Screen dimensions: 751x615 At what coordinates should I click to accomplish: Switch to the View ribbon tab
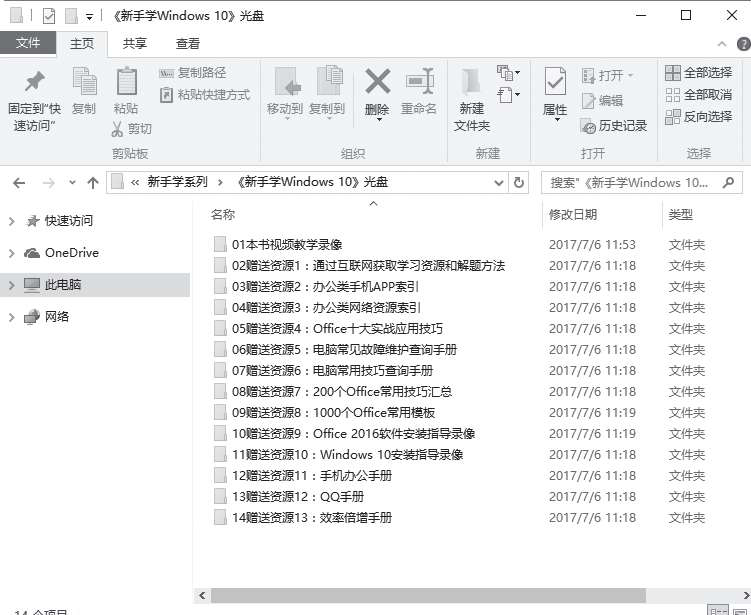pyautogui.click(x=187, y=43)
